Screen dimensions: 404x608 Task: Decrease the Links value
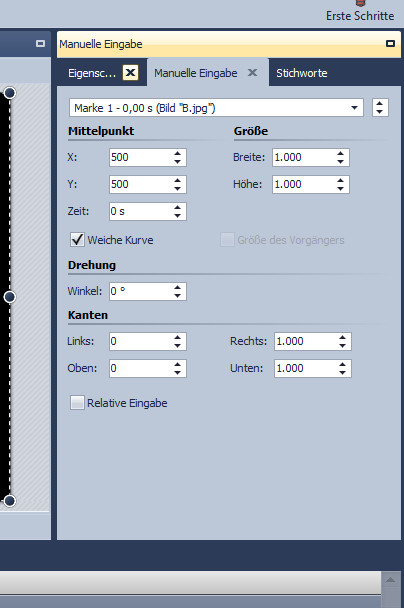[x=178, y=345]
